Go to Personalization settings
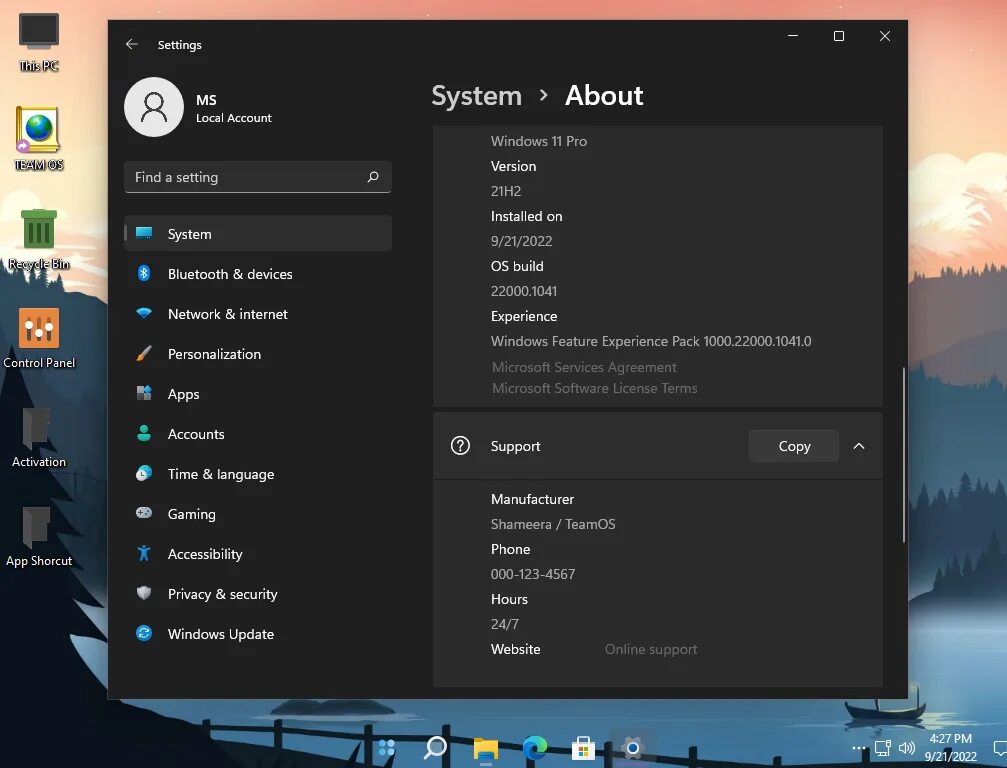This screenshot has height=768, width=1007. coord(258,354)
